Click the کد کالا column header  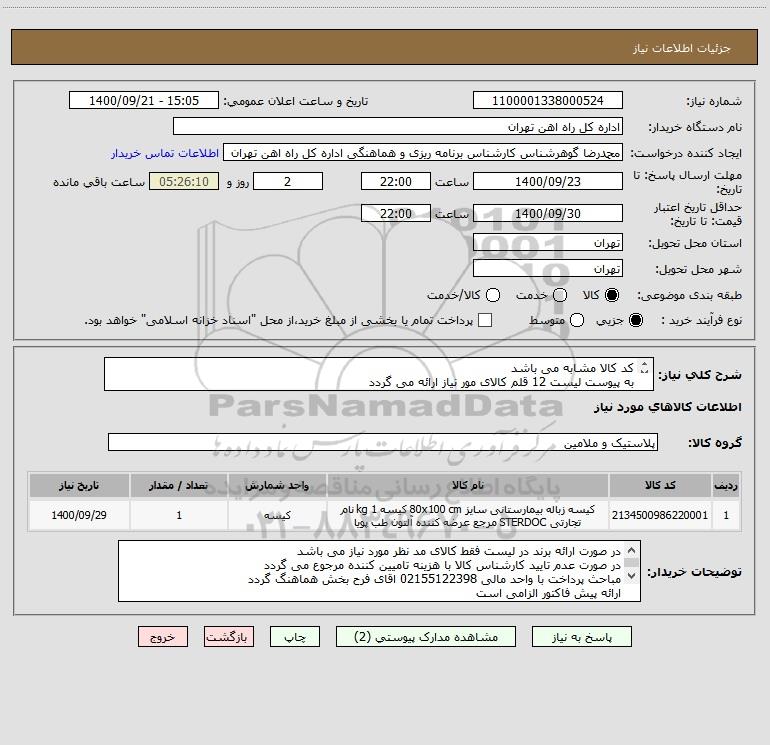tap(660, 485)
